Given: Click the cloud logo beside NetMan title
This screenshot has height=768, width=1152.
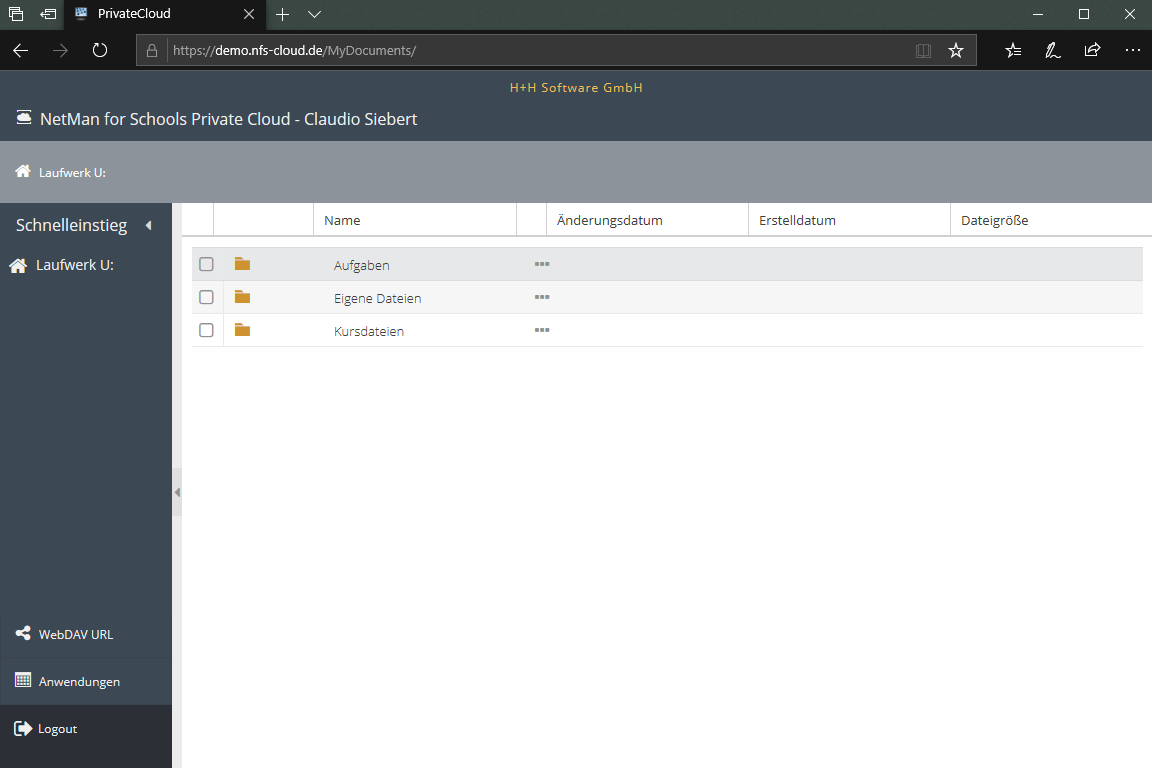Looking at the screenshot, I should [x=24, y=118].
